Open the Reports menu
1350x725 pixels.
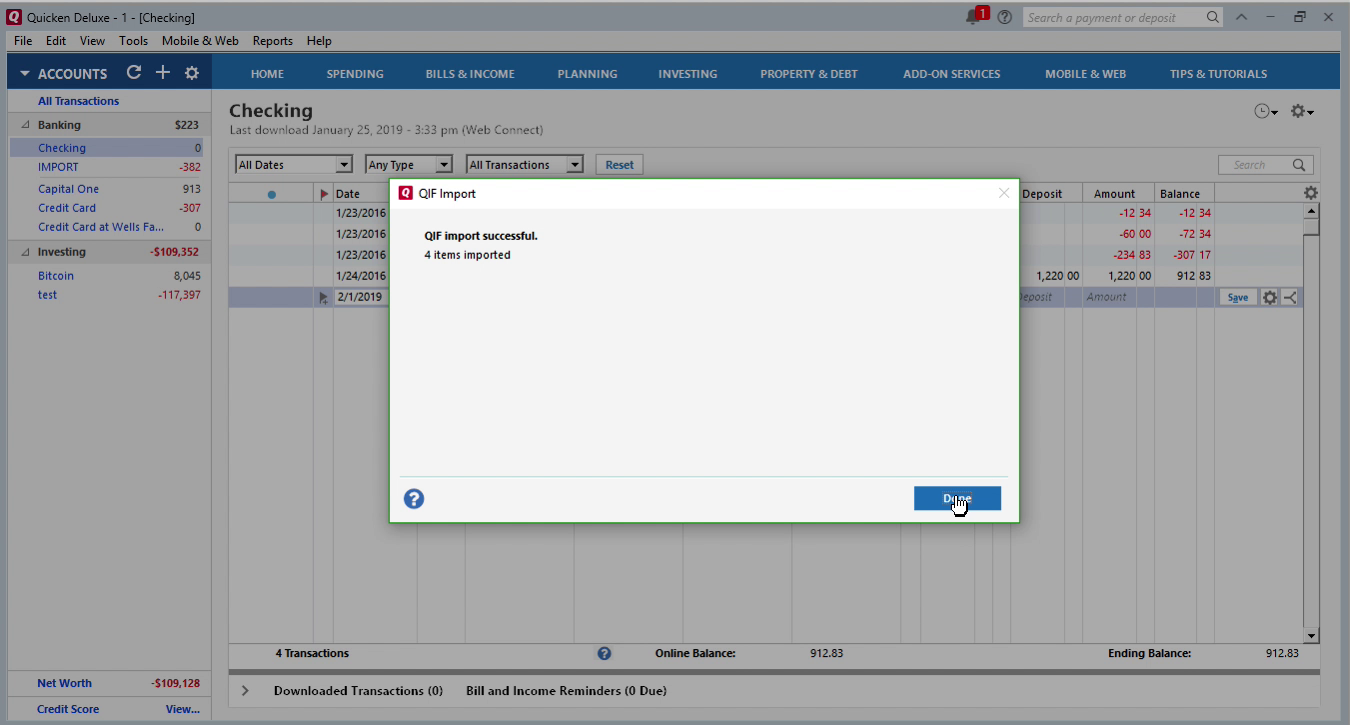pos(272,41)
